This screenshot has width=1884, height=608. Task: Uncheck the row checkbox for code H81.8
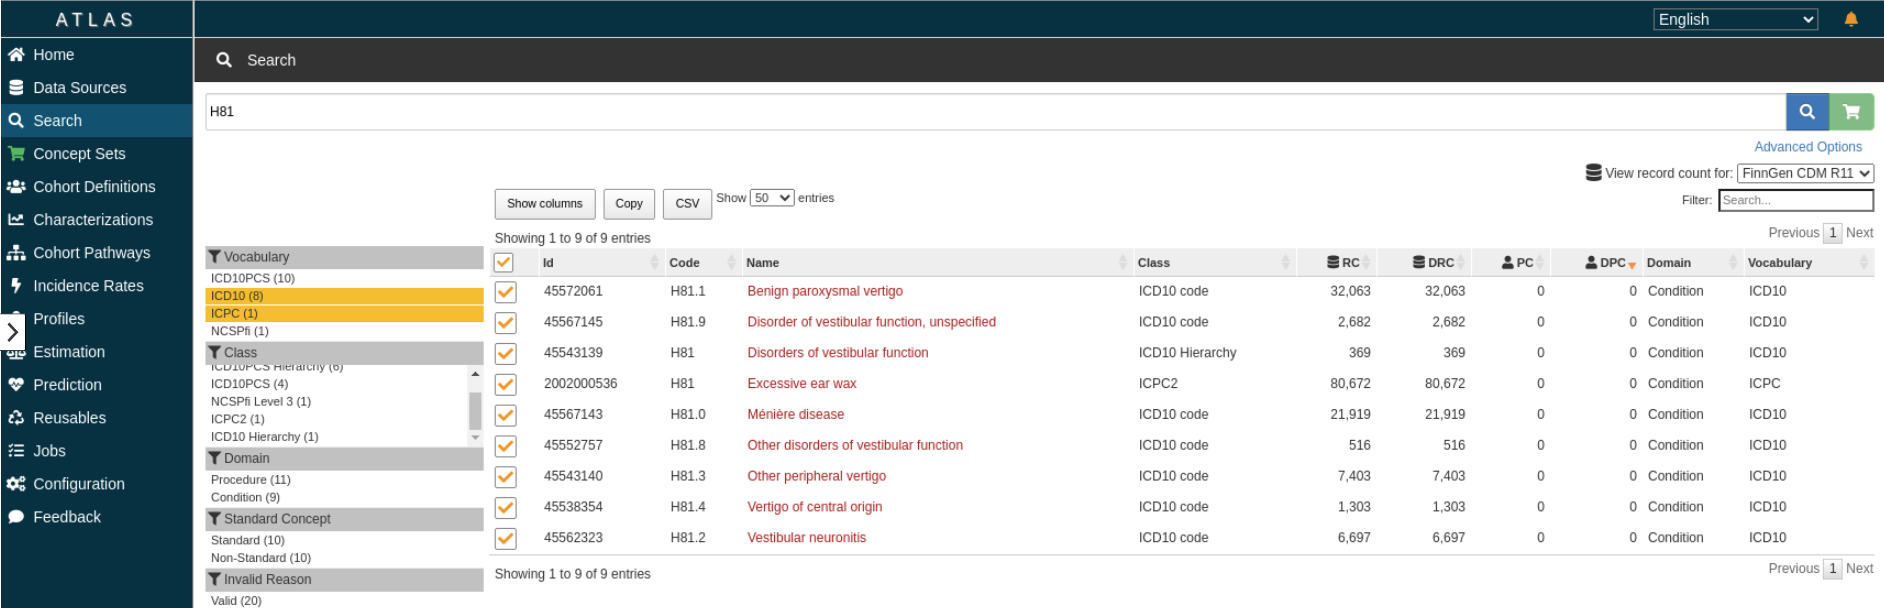point(506,446)
